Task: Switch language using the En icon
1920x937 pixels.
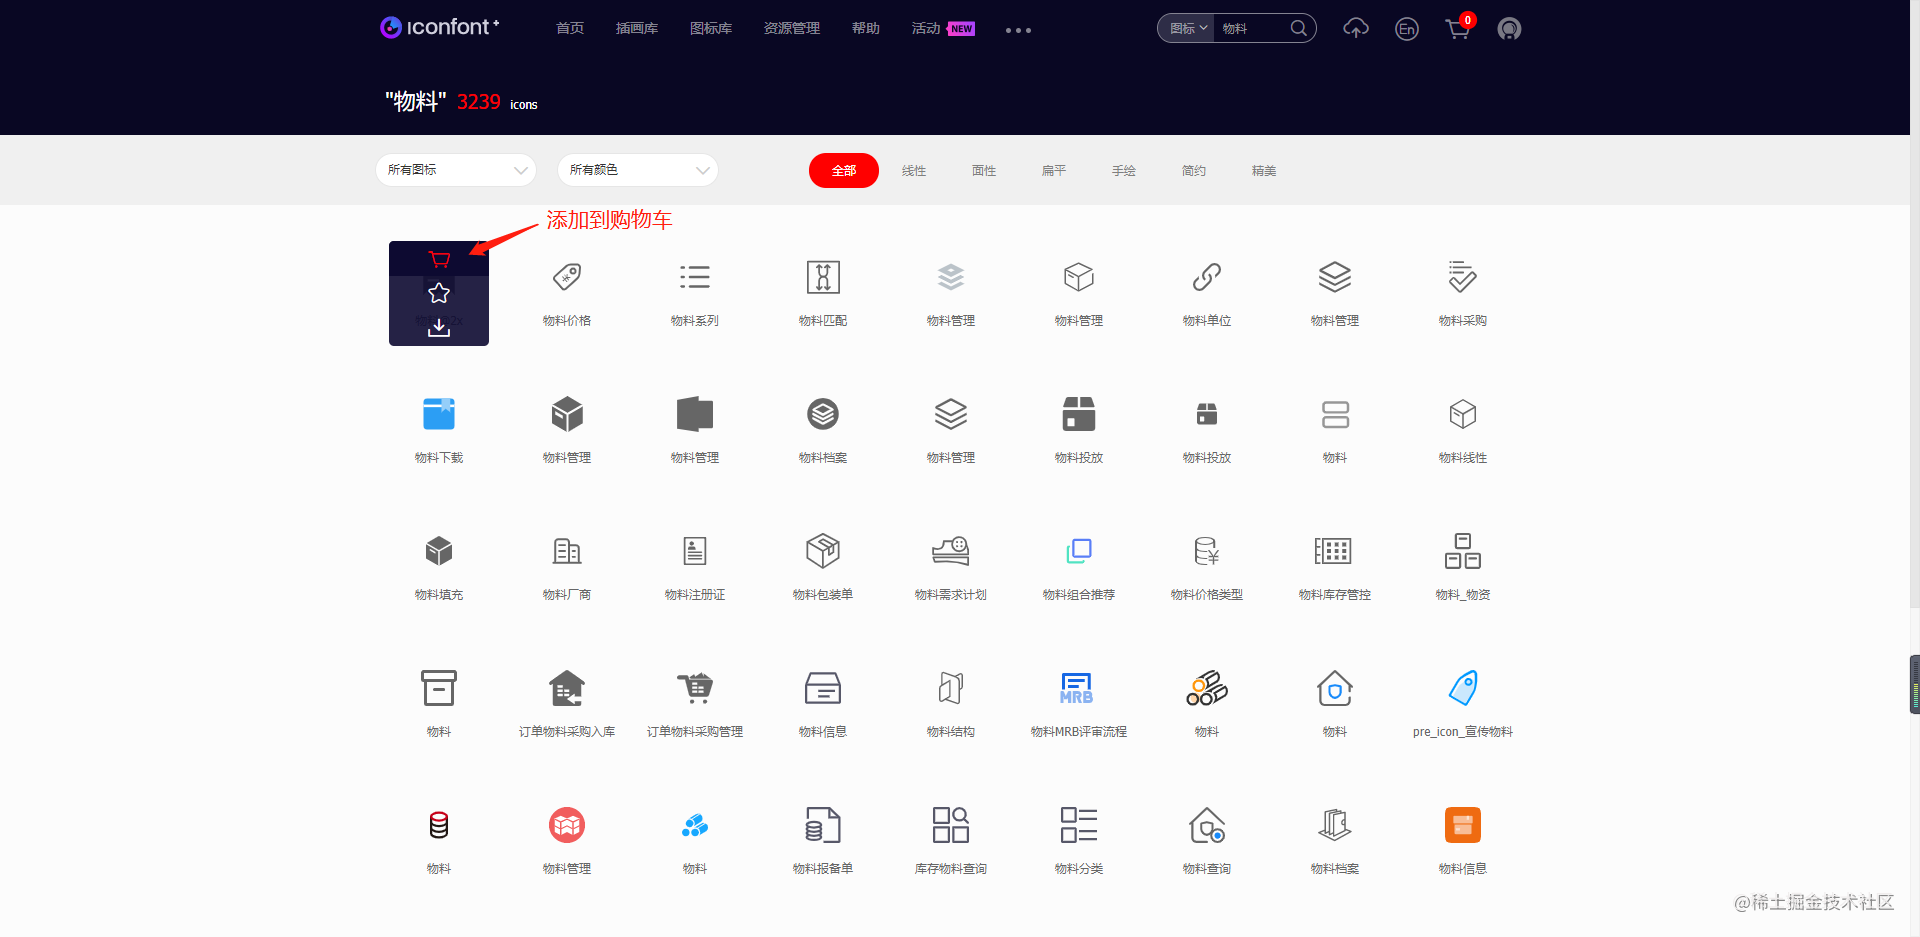Action: point(1406,28)
